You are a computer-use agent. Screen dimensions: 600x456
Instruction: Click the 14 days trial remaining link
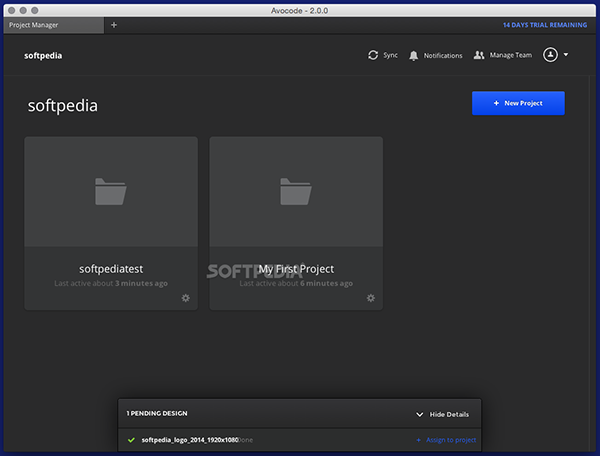545,24
